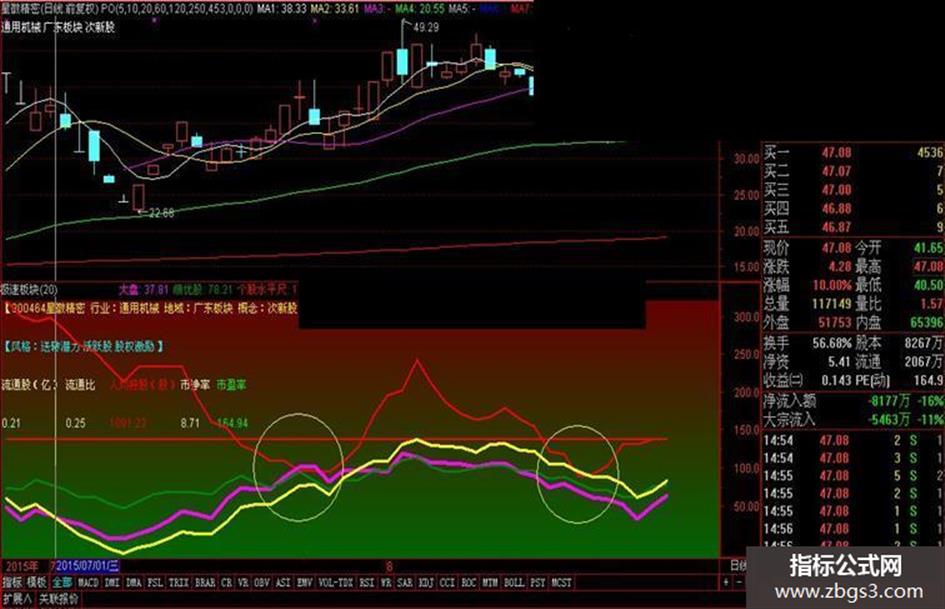The width and height of the screenshot is (945, 609).
Task: Choose the OBV indicator tab
Action: point(262,582)
